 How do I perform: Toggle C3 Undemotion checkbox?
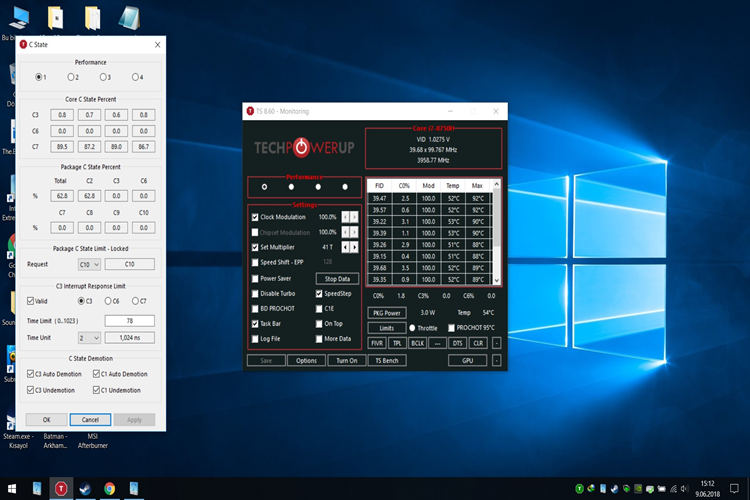(x=31, y=390)
